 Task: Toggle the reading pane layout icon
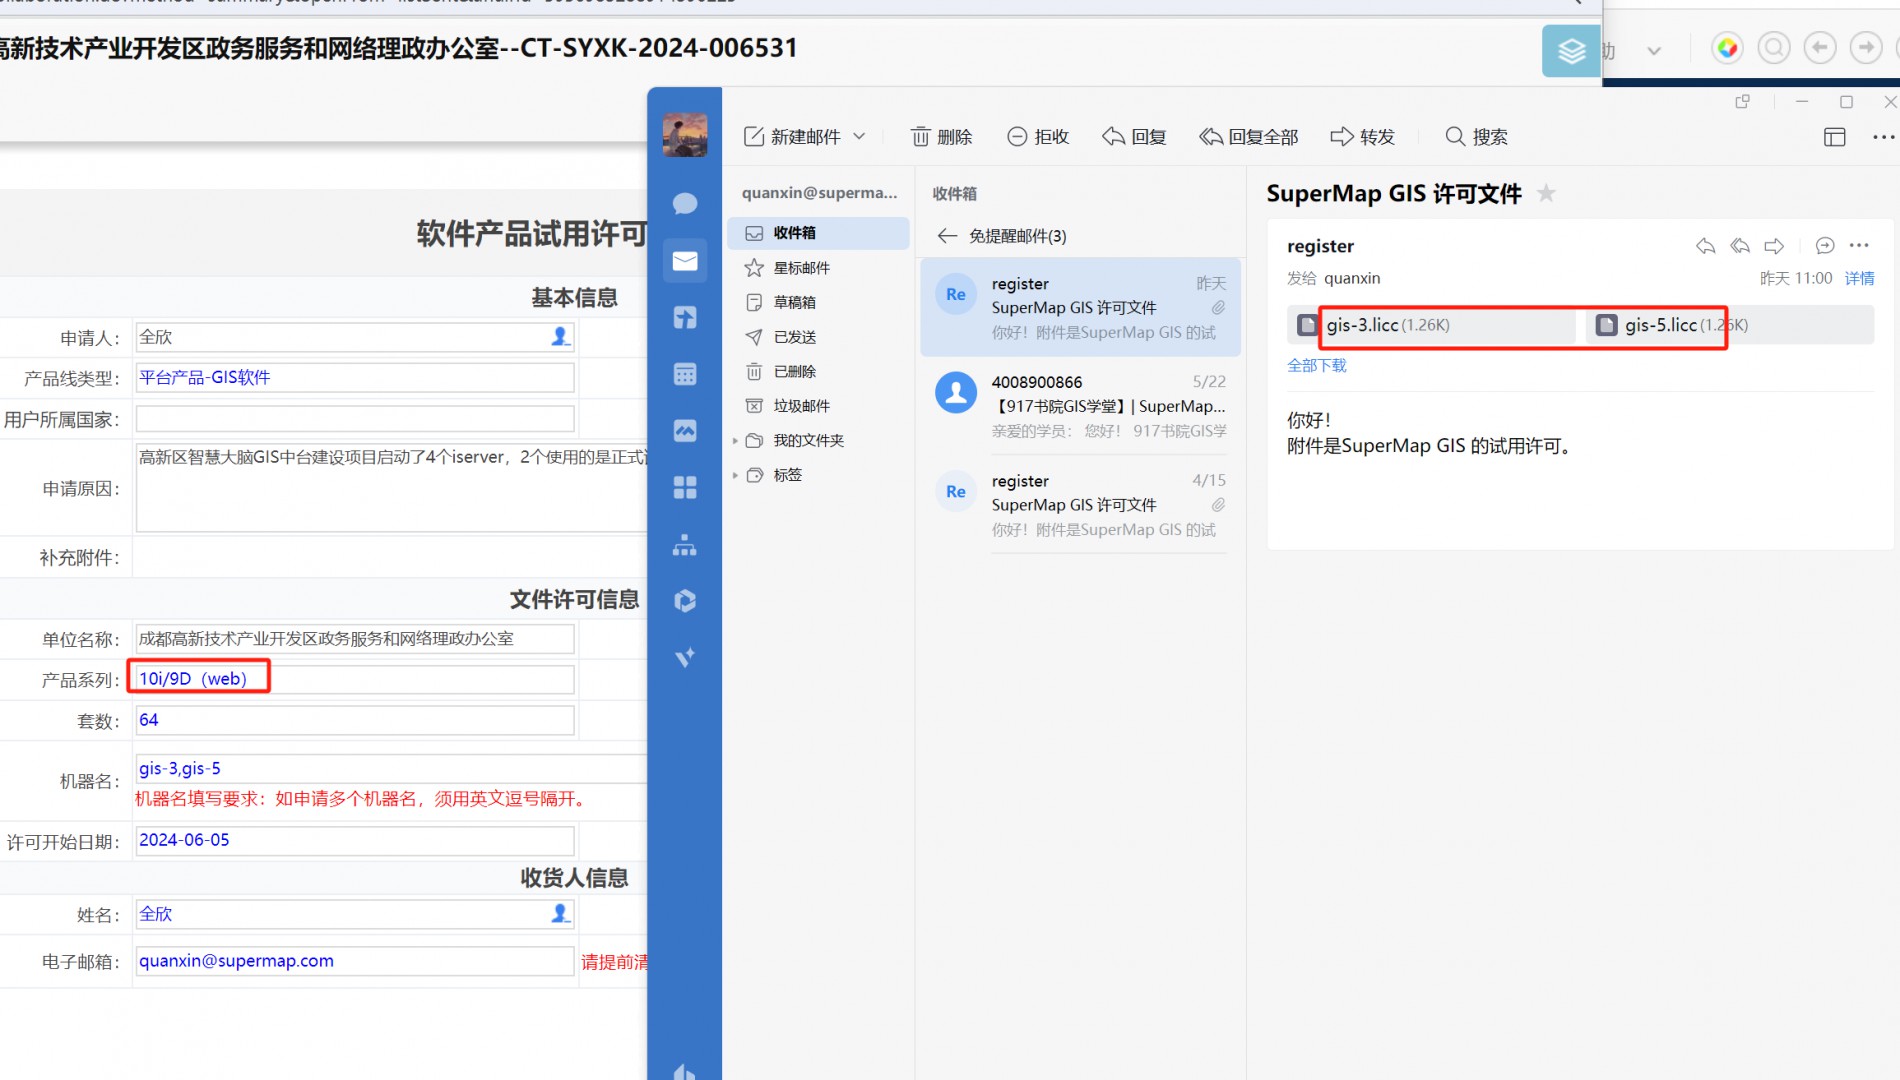point(1834,137)
